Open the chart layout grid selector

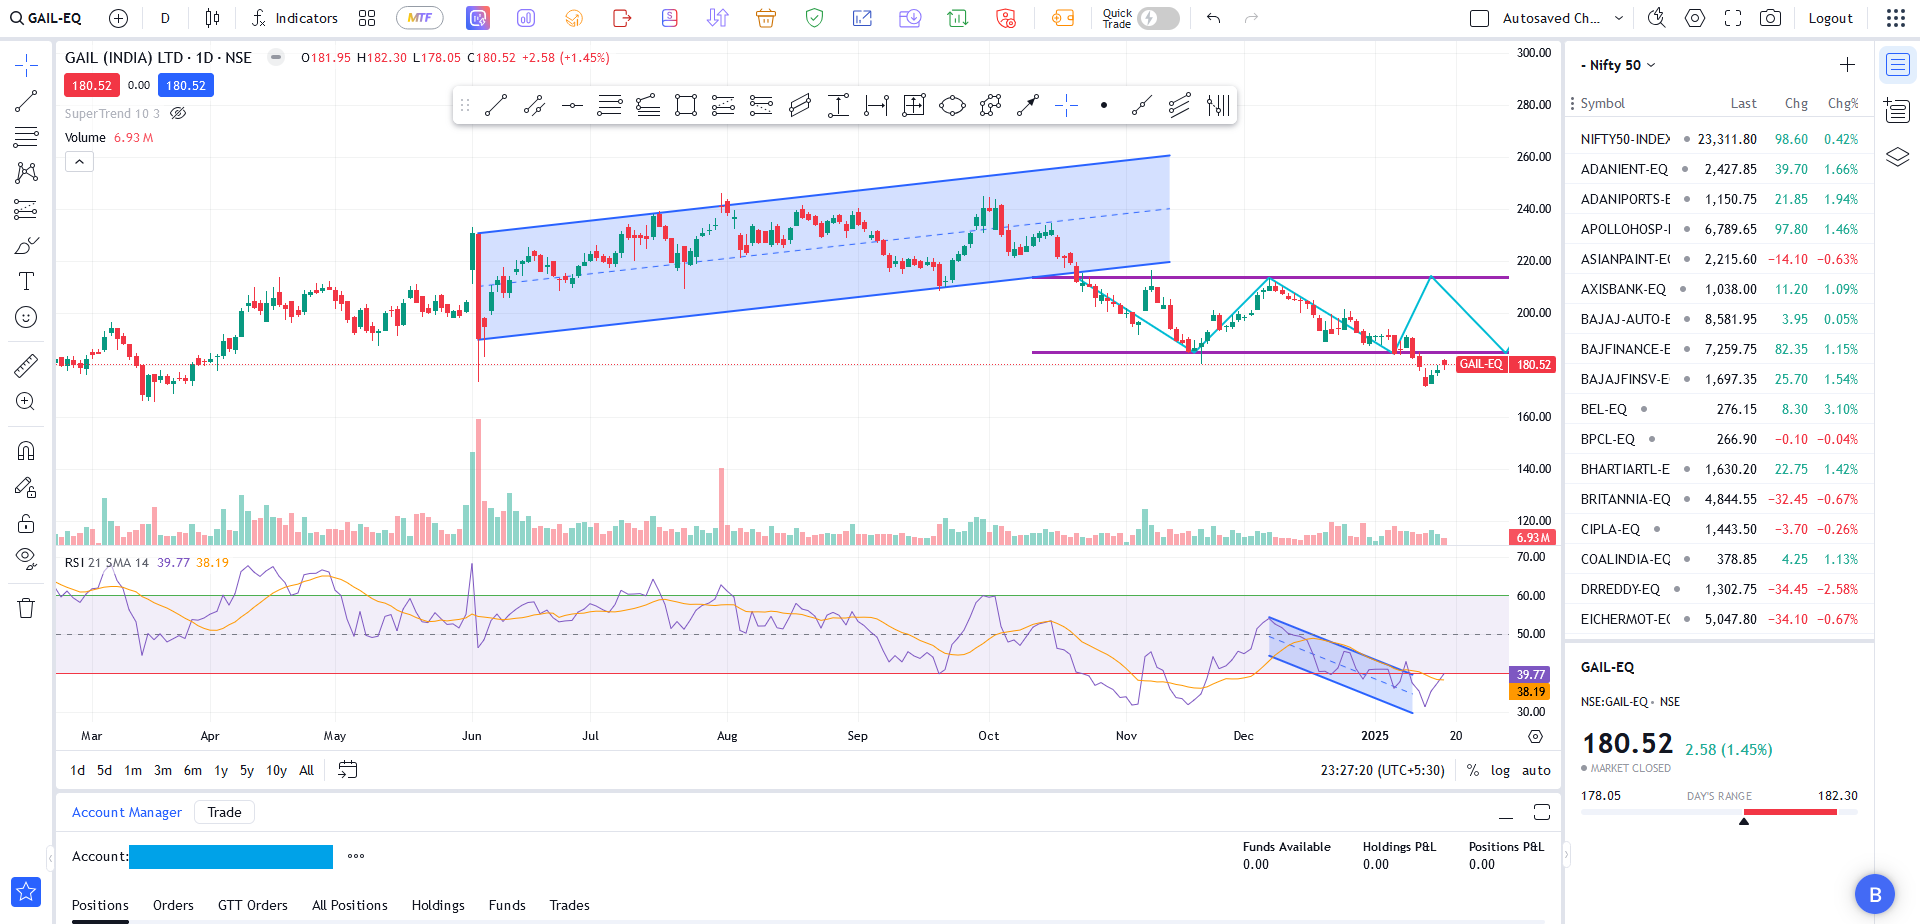tap(367, 18)
